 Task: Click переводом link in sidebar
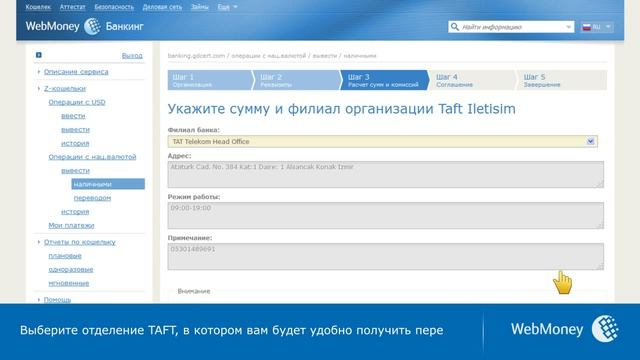pyautogui.click(x=92, y=198)
